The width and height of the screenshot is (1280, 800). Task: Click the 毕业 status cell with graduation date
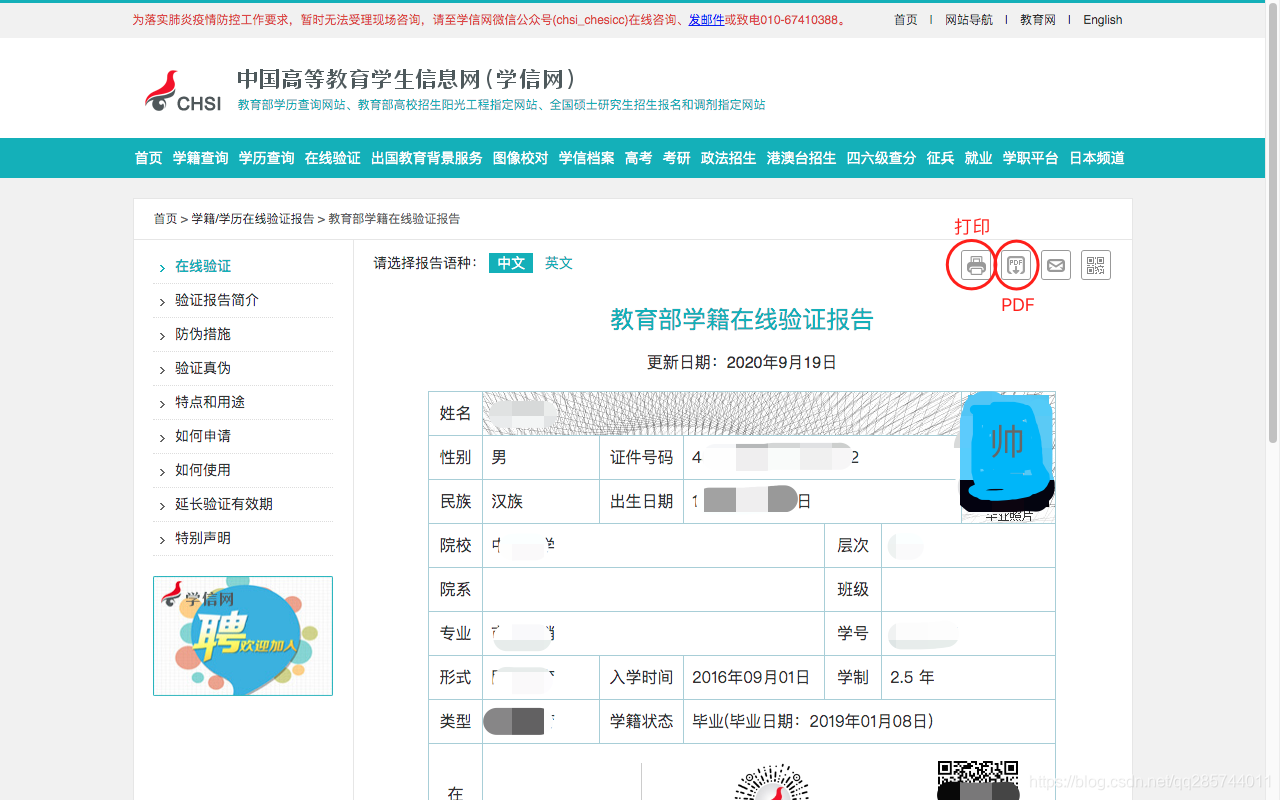point(869,721)
